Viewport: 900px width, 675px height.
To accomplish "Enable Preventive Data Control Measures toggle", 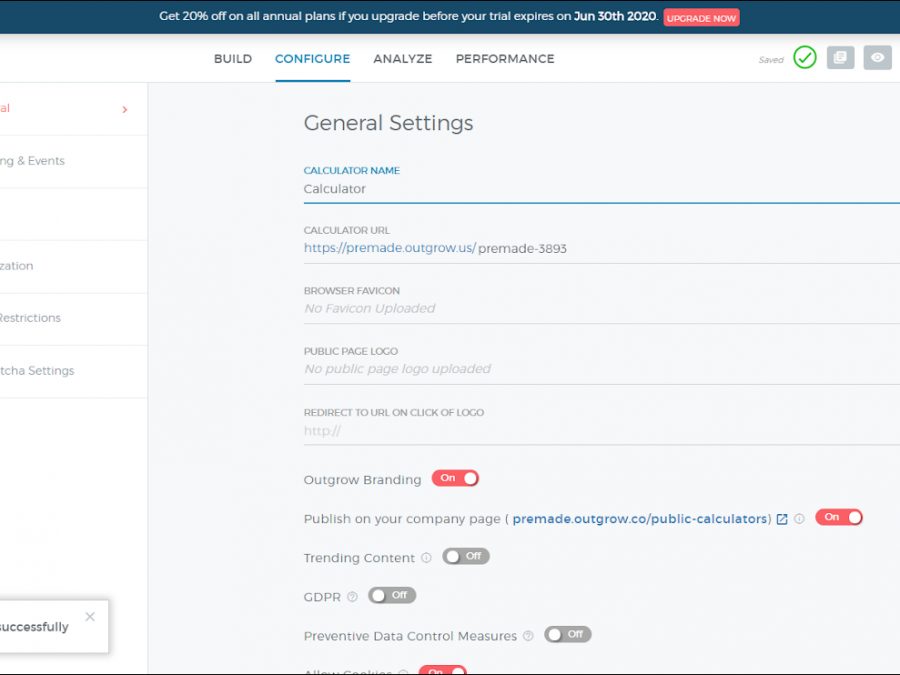I will [x=568, y=635].
